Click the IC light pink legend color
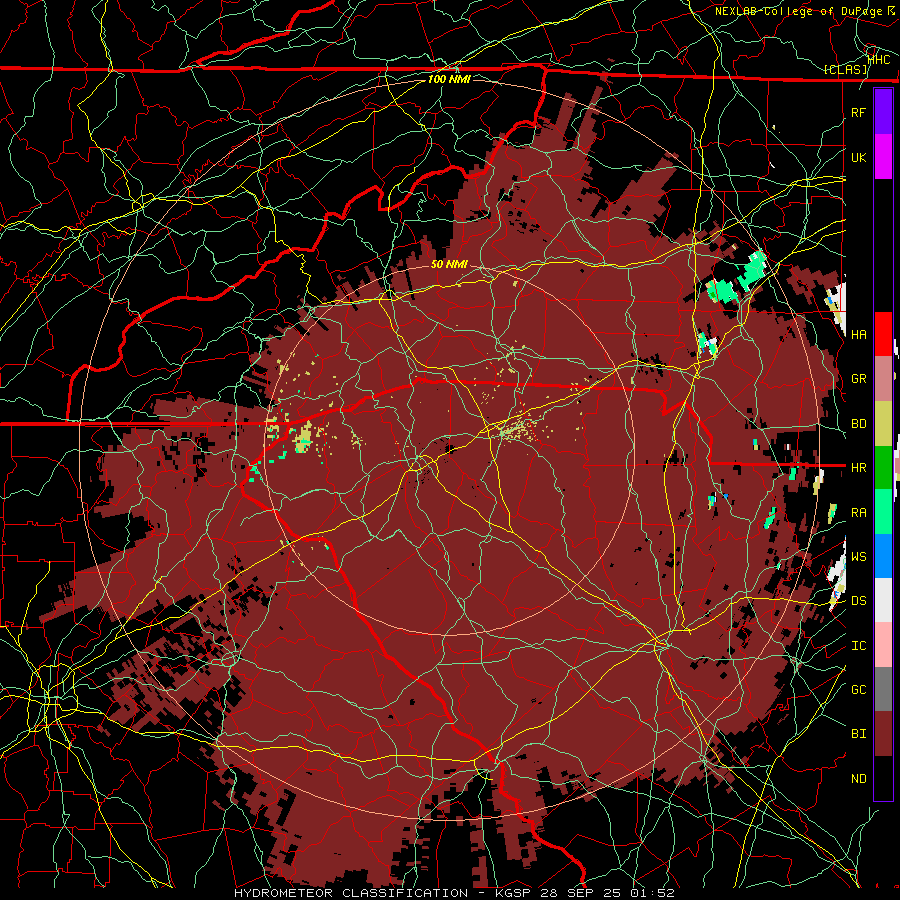This screenshot has height=900, width=900. tap(883, 645)
